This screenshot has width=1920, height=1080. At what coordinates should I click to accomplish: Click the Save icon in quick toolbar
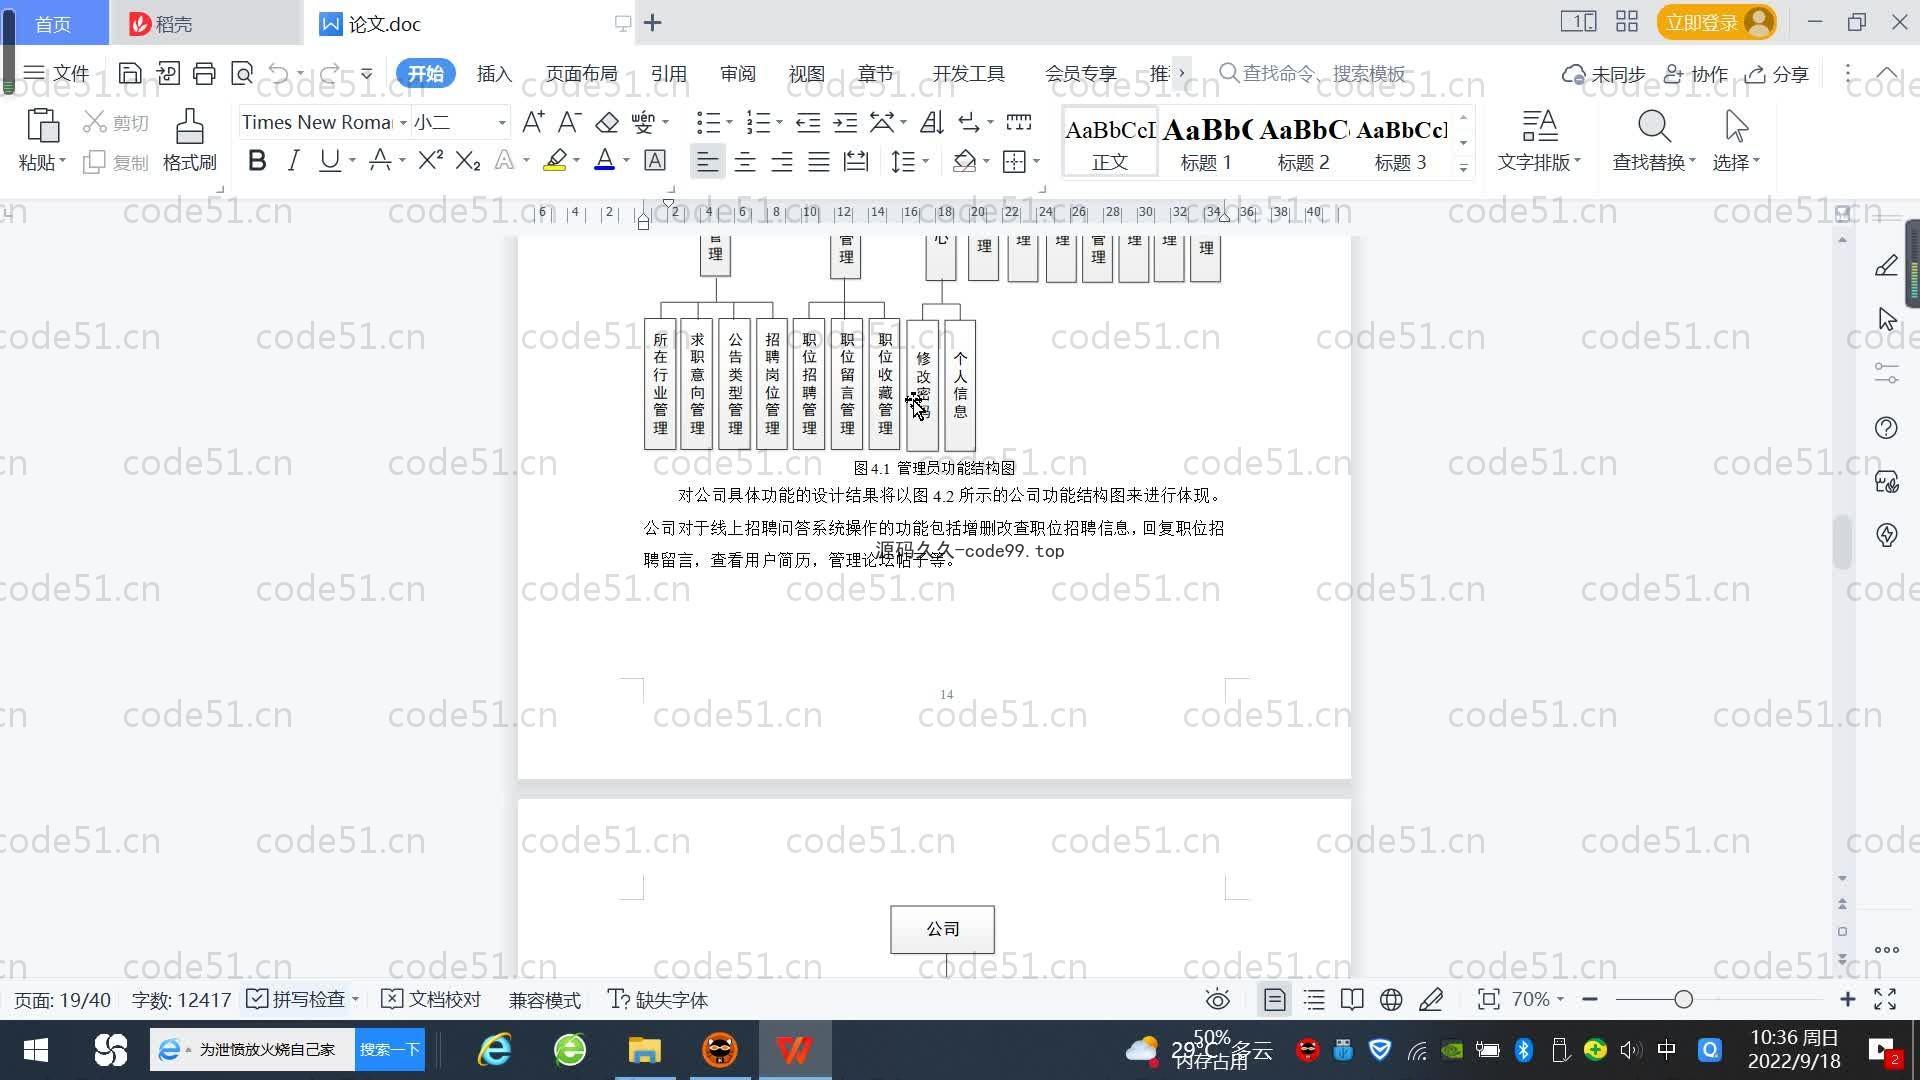point(130,73)
